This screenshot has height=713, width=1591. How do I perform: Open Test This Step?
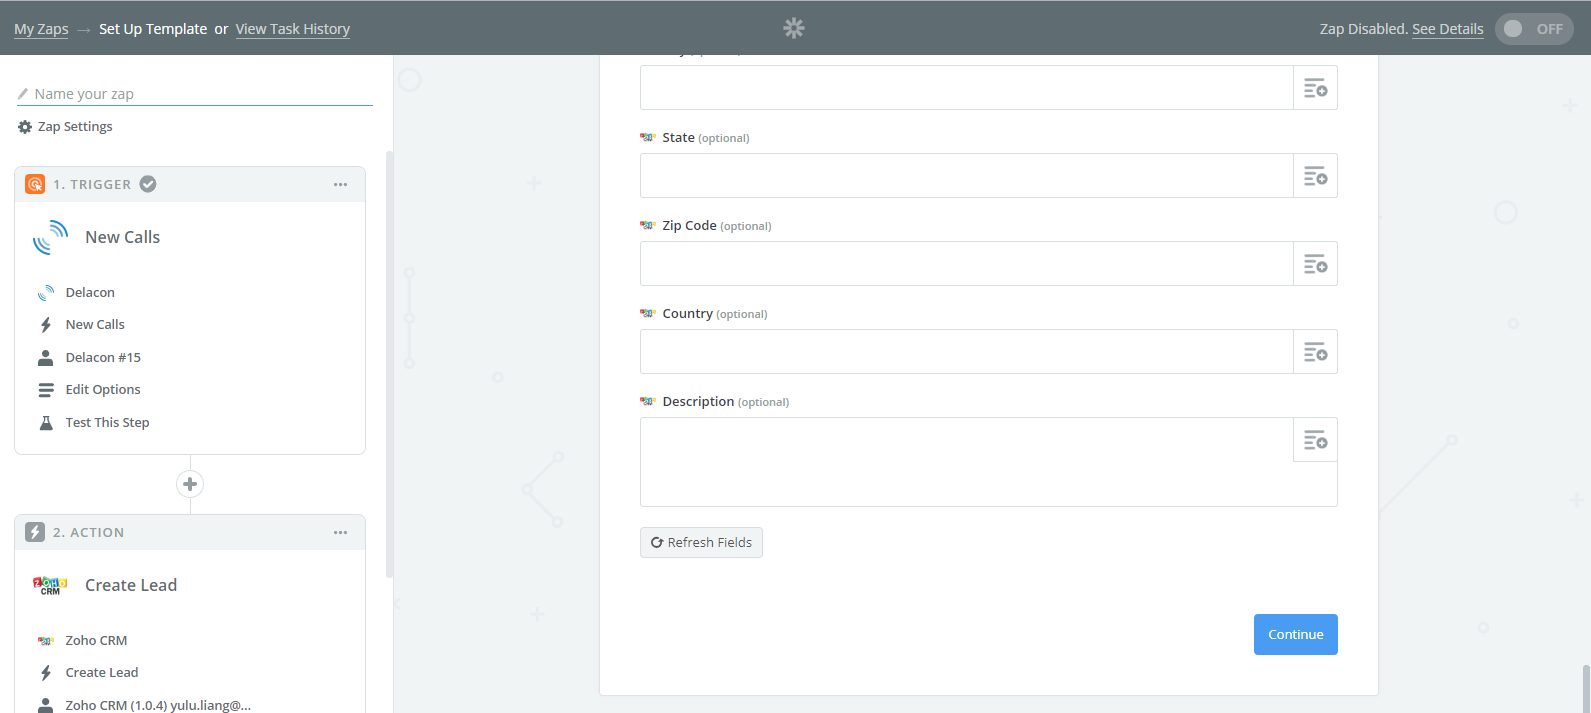107,422
